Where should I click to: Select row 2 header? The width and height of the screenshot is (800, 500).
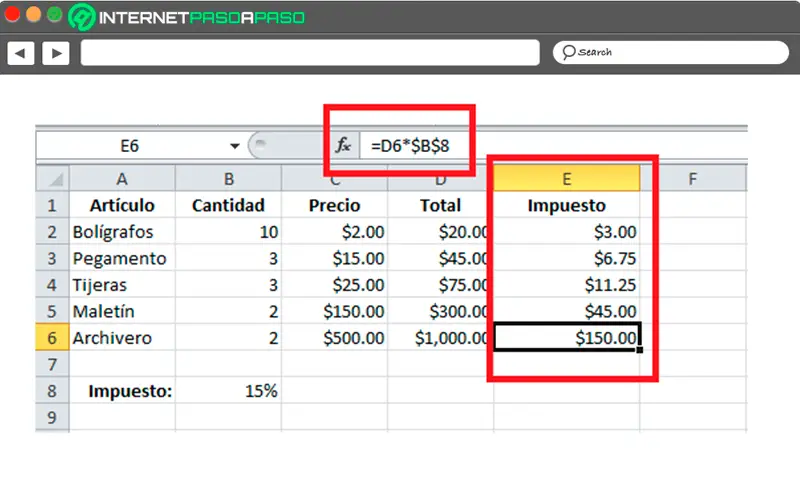[52, 232]
